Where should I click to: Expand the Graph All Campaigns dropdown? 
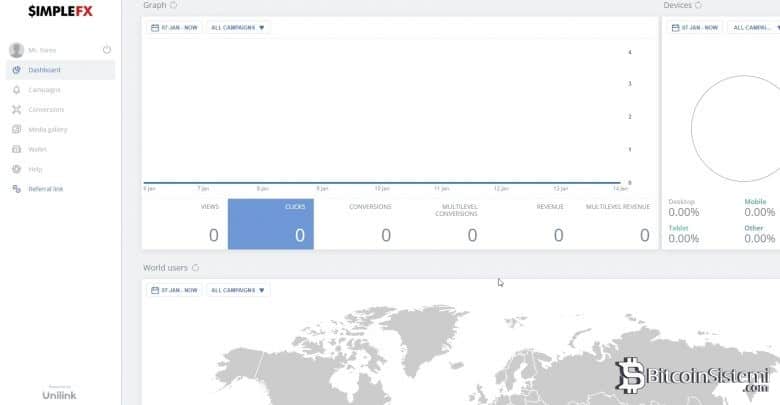(238, 27)
